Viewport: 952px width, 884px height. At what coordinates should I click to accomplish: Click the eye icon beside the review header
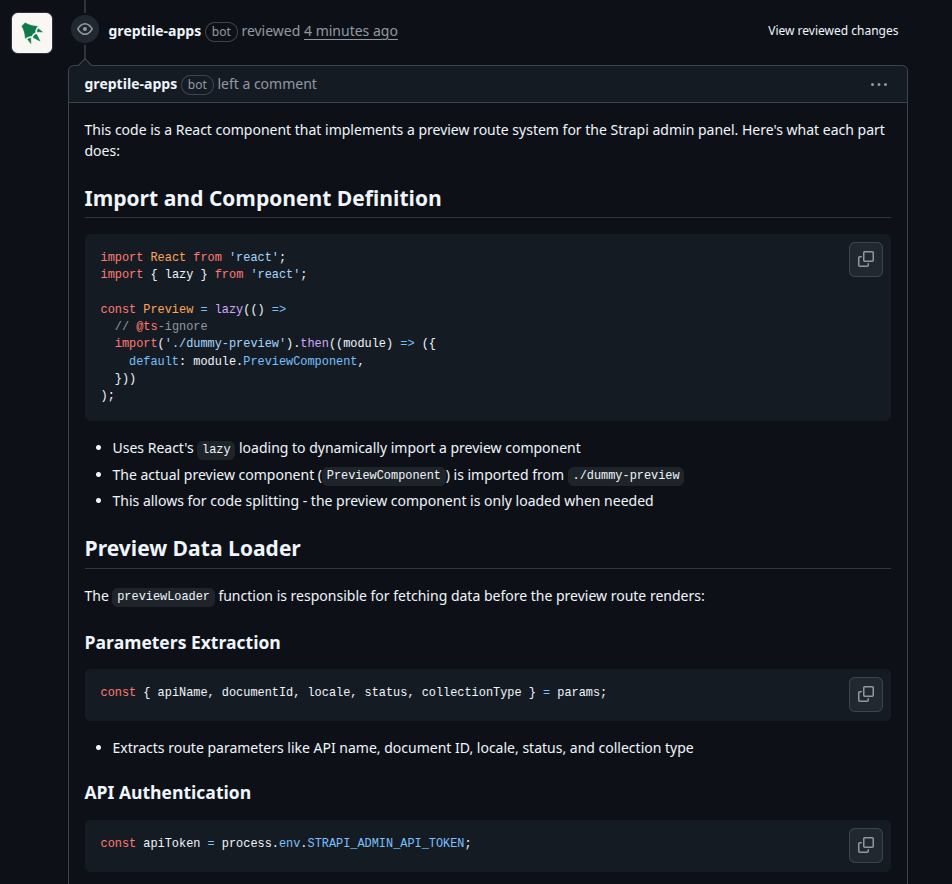point(84,29)
